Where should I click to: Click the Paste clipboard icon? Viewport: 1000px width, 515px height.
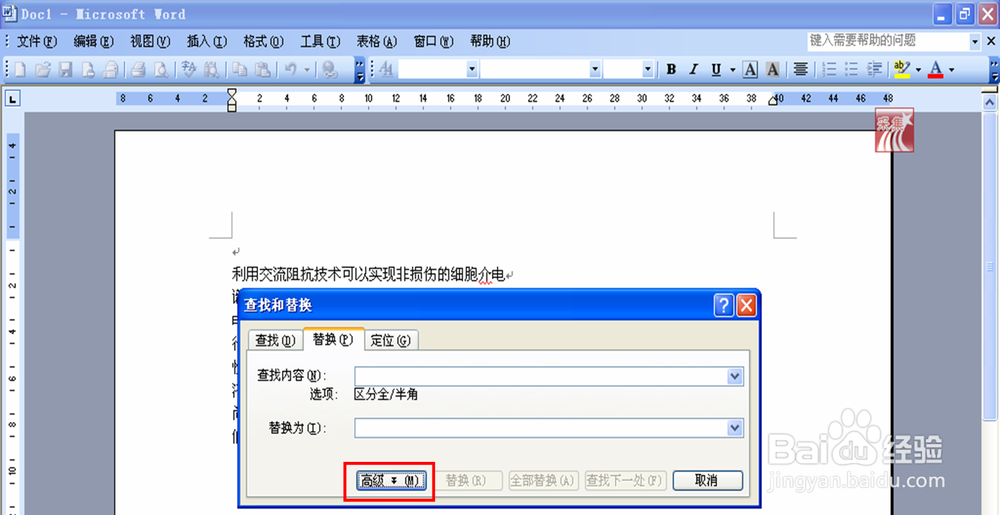(x=263, y=69)
